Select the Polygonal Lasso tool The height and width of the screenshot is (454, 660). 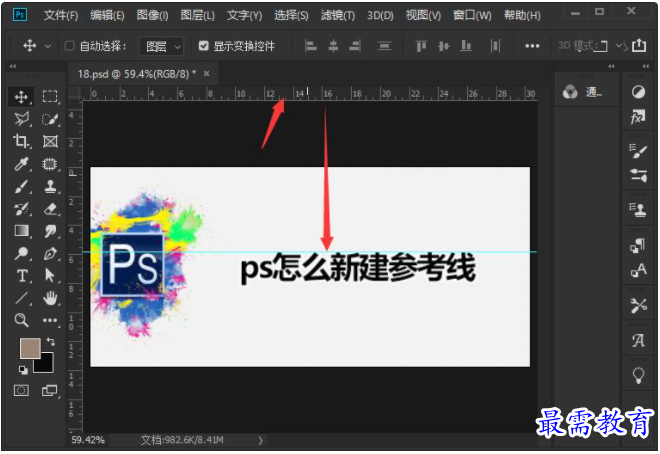tap(21, 119)
